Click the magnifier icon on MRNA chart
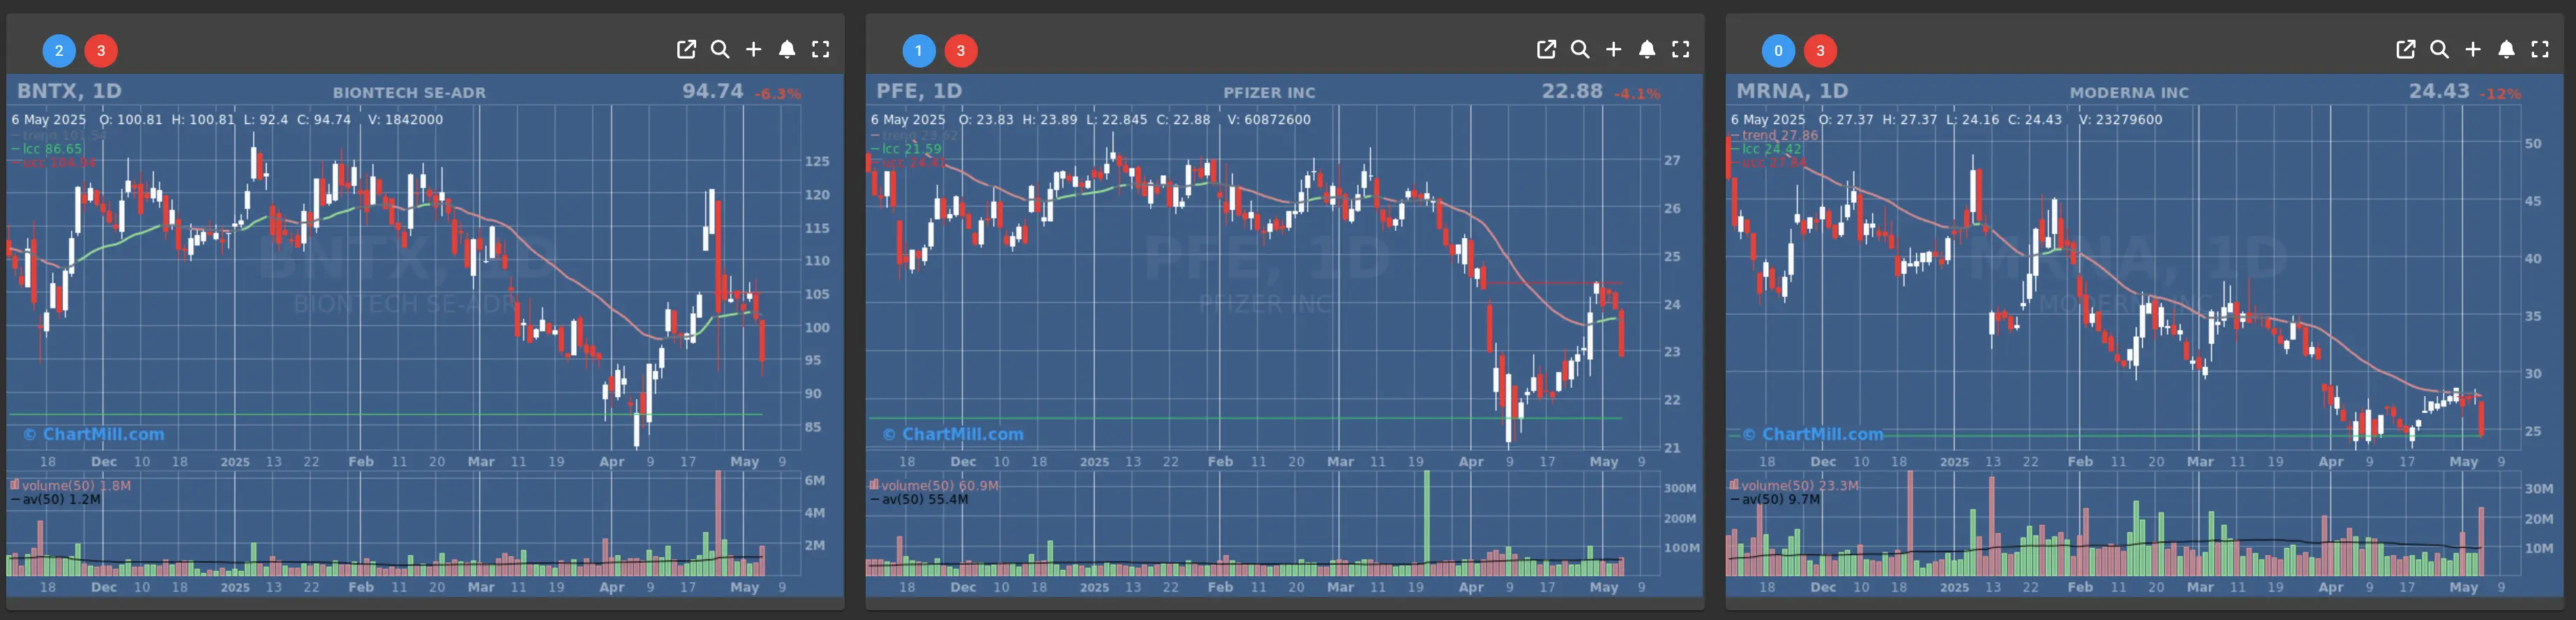Screen dimensions: 2576x620 (x=2439, y=49)
